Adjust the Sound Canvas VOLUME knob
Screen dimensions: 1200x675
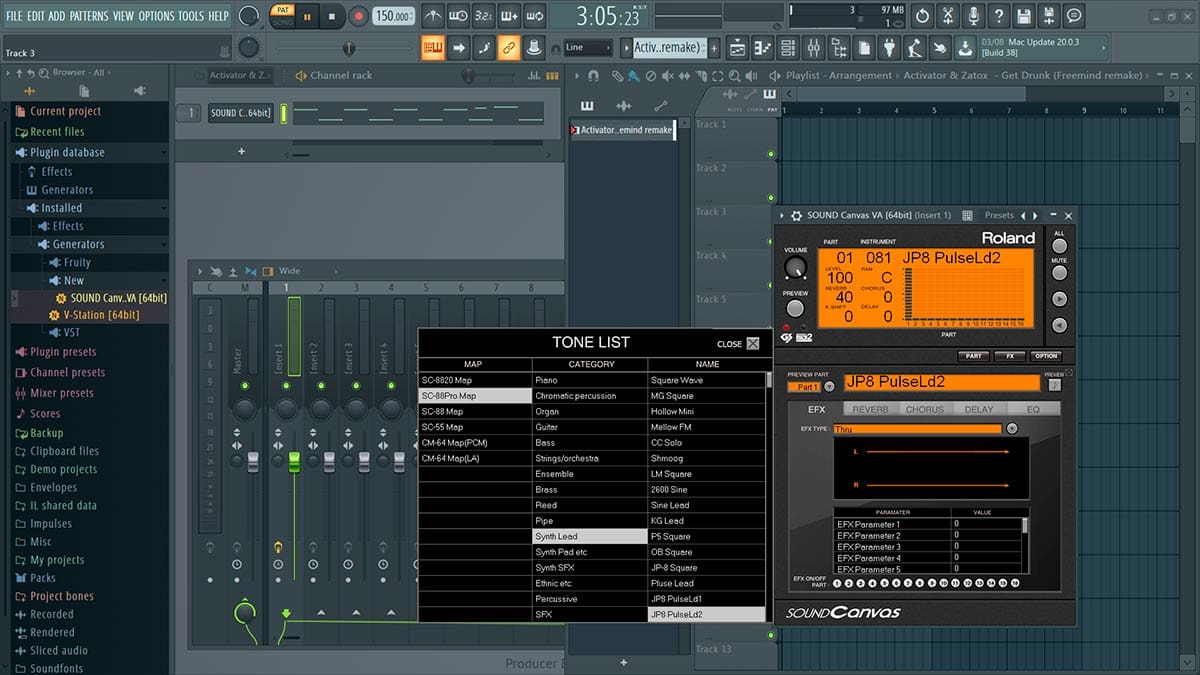[795, 267]
